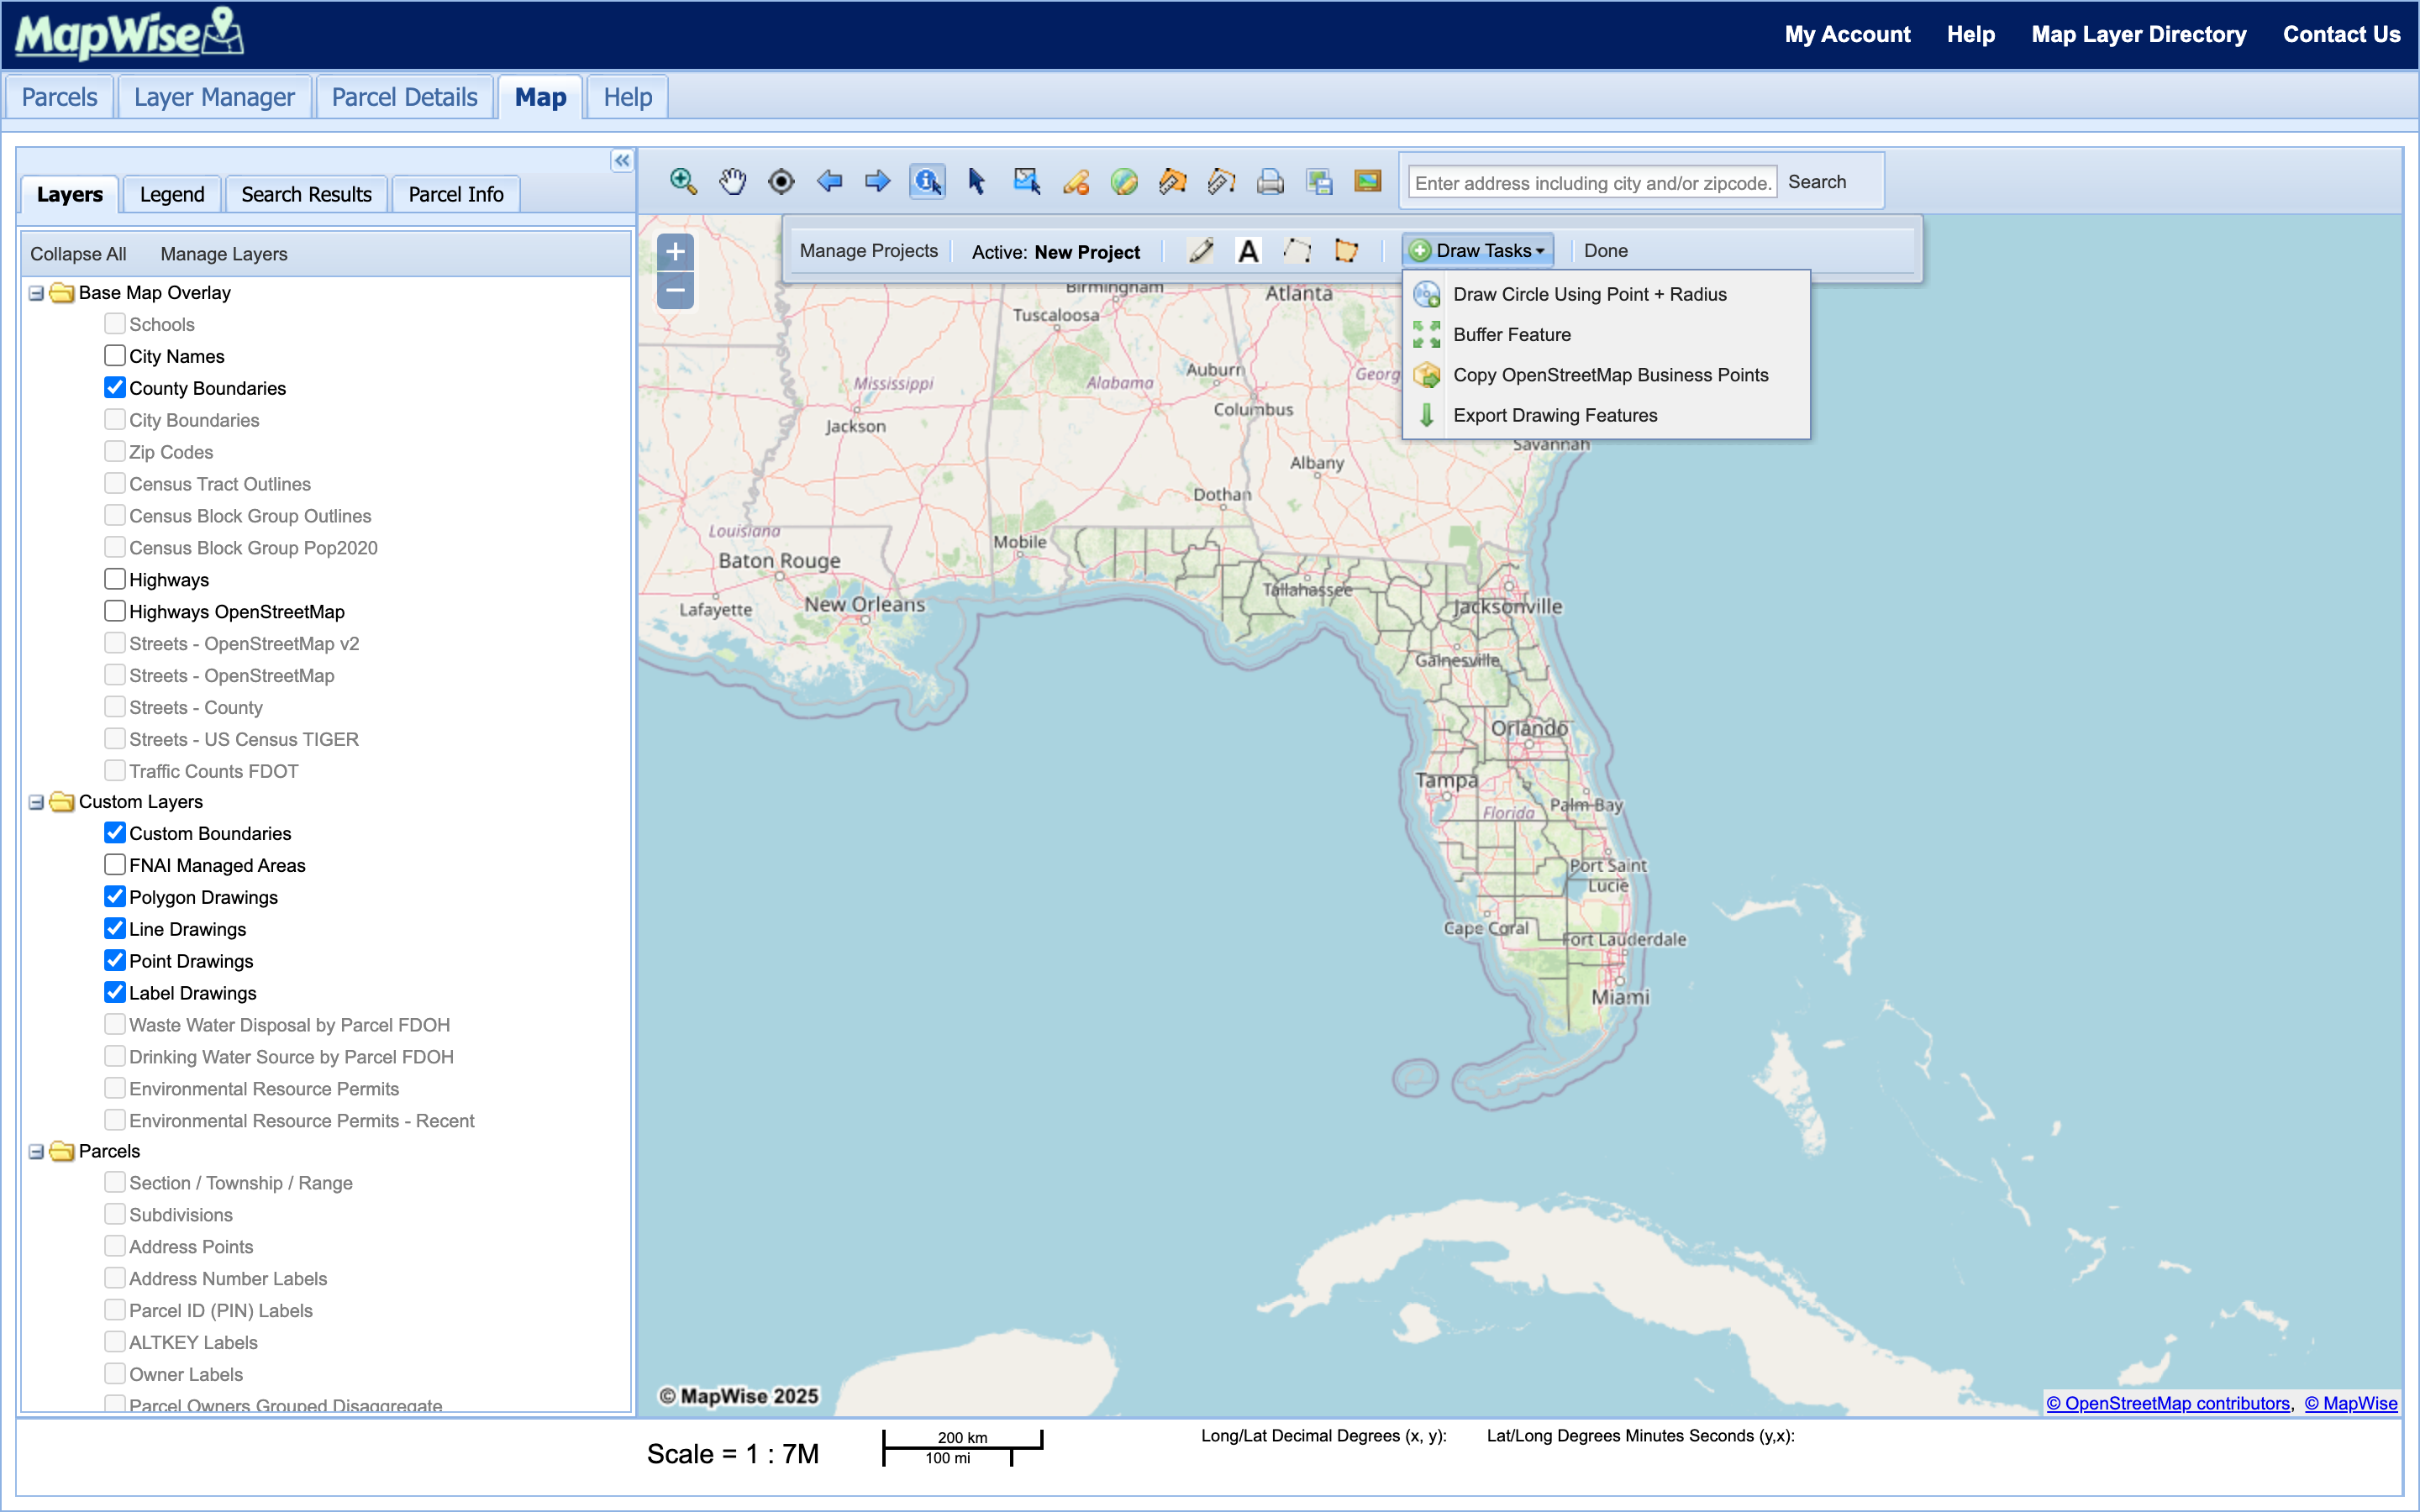The image size is (2420, 1512).
Task: Open the Help tab beside Map tab
Action: point(627,97)
